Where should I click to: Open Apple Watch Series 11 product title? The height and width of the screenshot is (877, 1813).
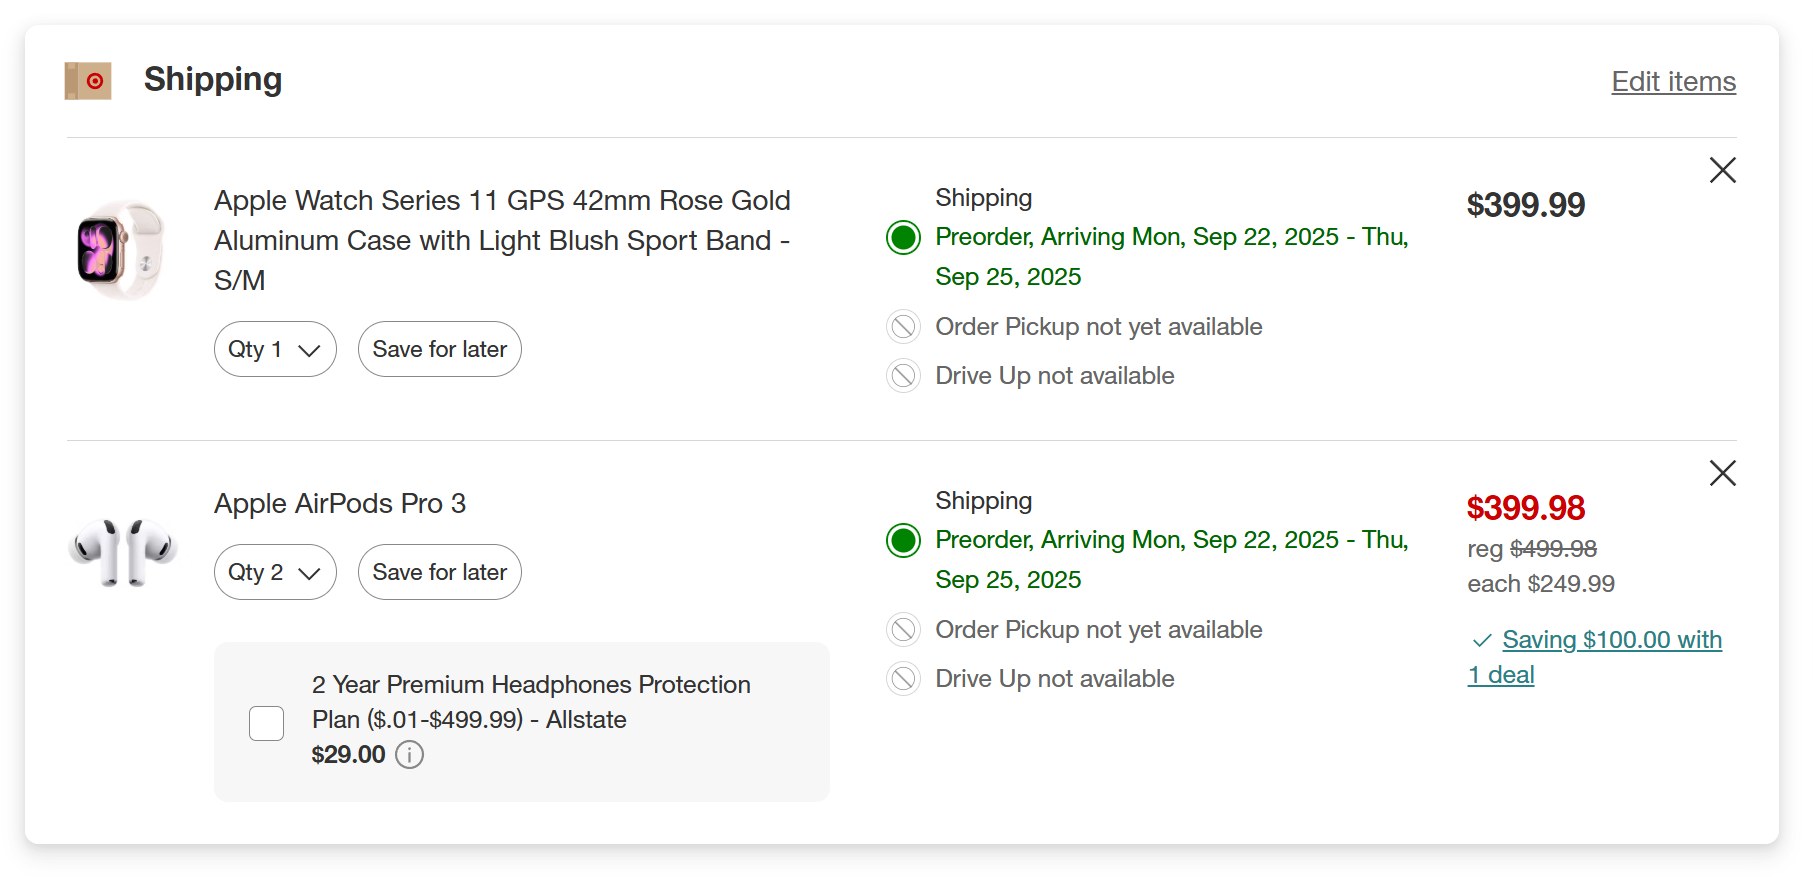click(502, 240)
